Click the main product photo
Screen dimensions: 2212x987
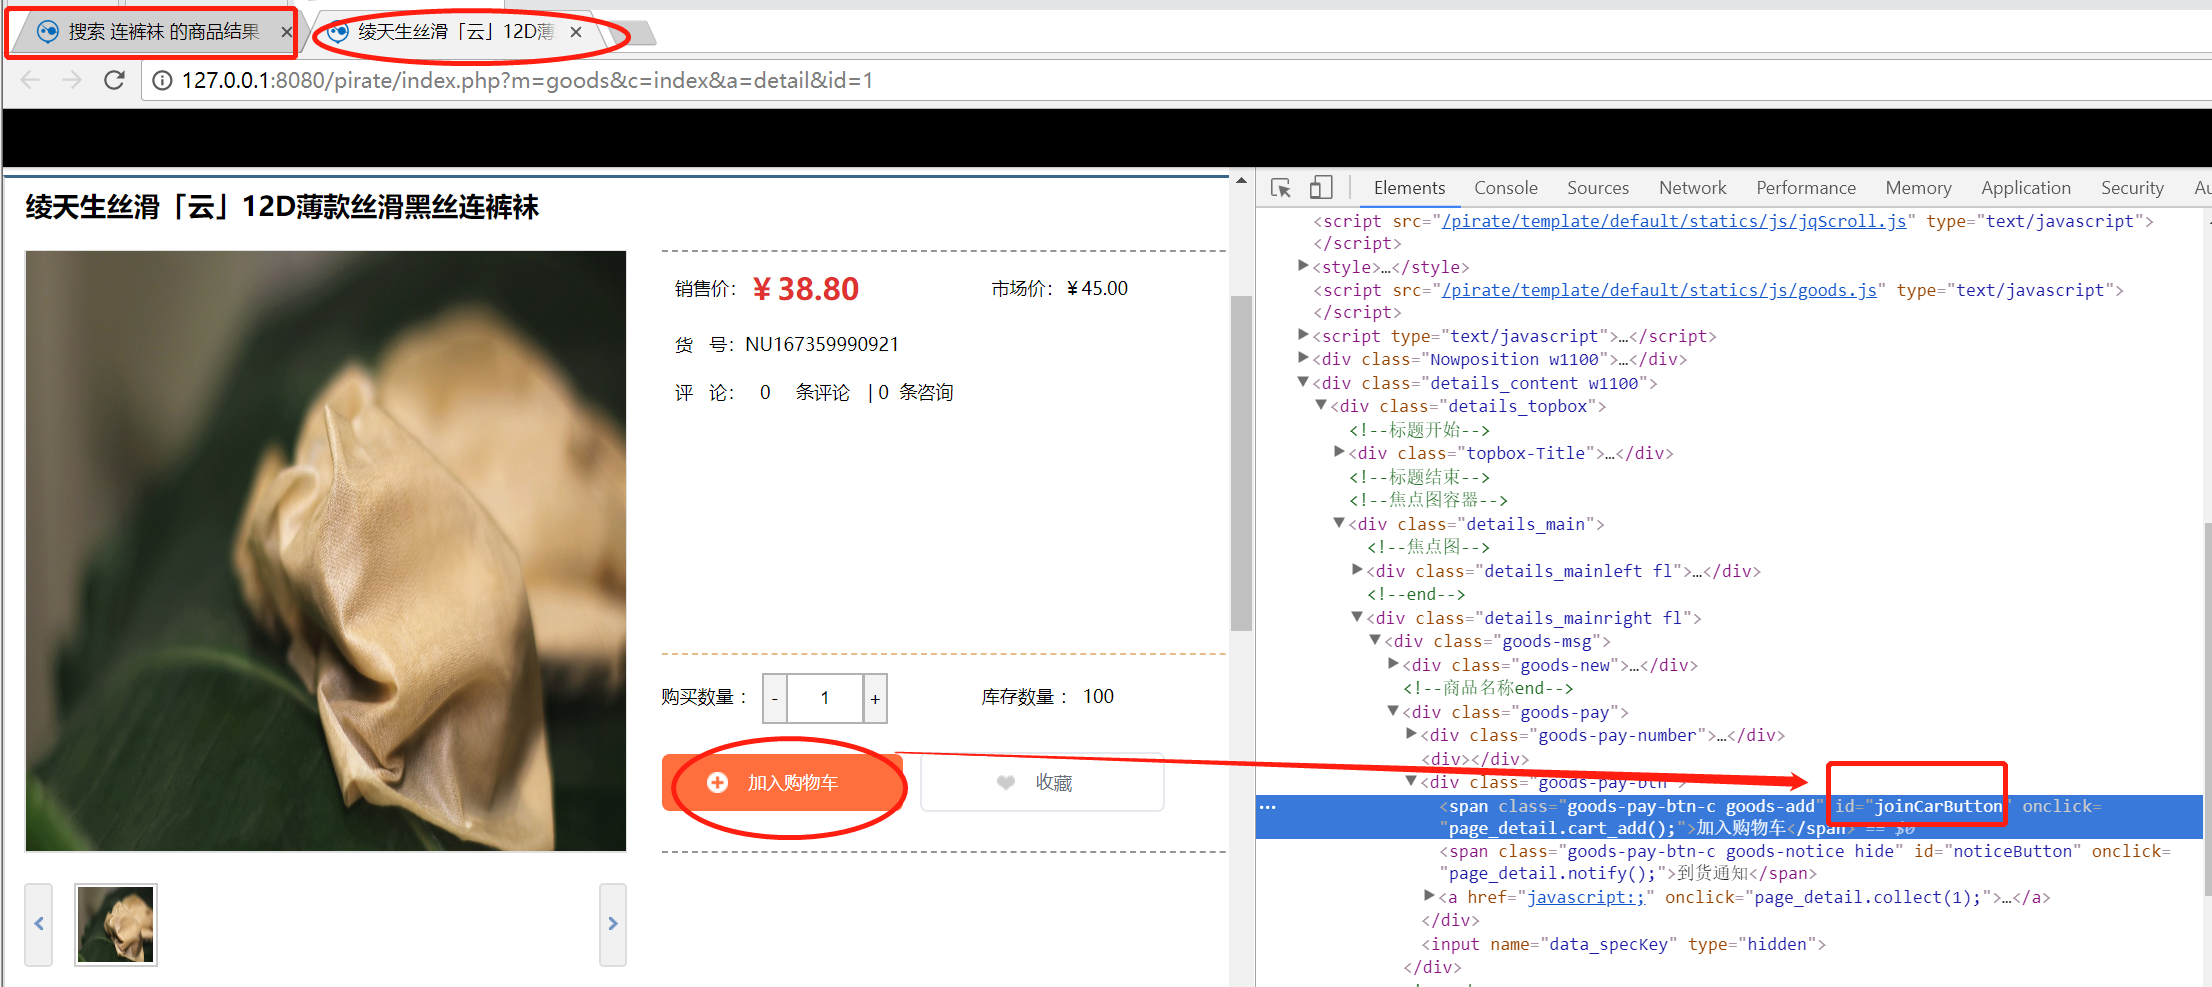pos(326,551)
